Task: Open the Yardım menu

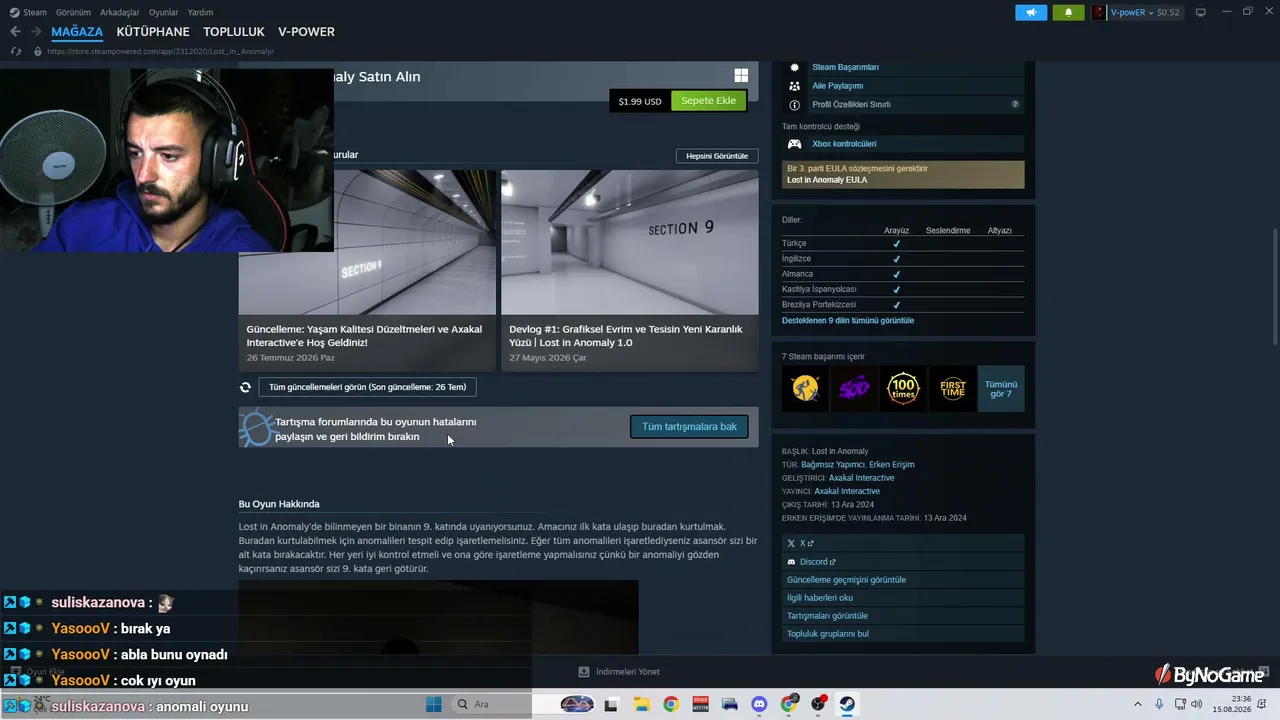Action: click(x=201, y=12)
